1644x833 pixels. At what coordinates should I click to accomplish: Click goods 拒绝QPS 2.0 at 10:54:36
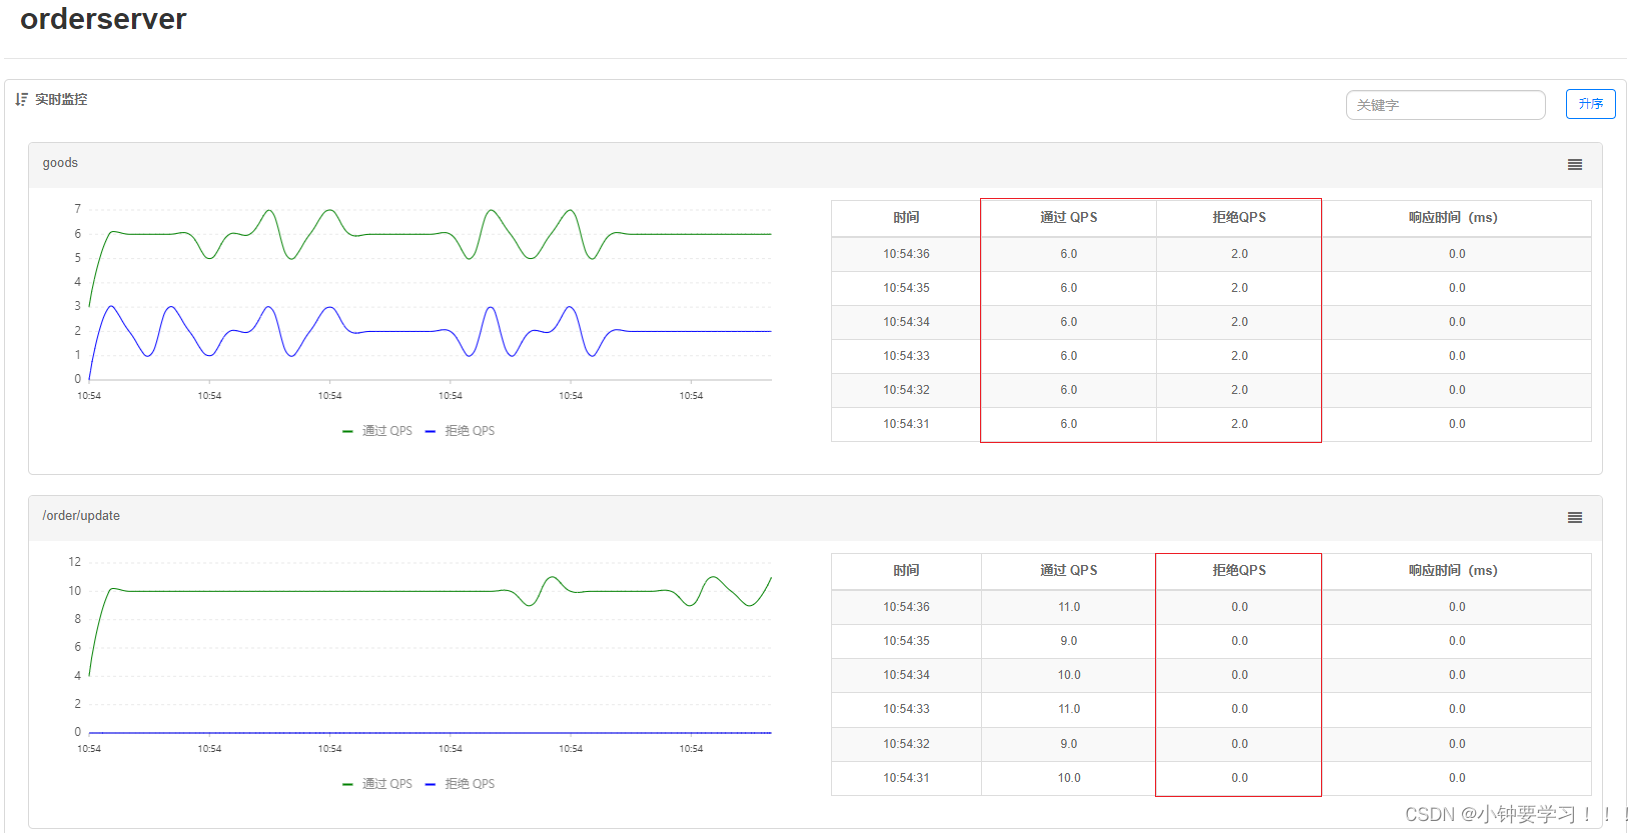coord(1239,254)
